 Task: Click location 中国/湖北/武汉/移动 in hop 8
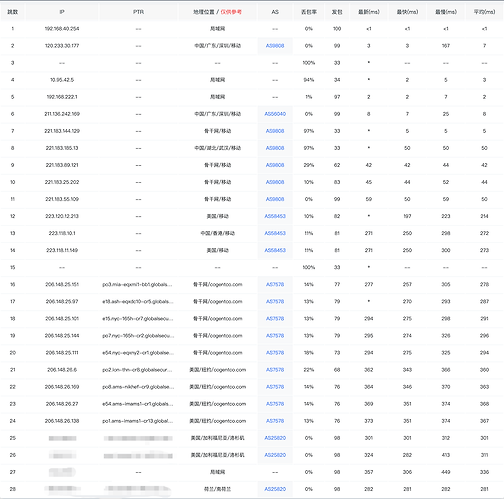(x=218, y=148)
